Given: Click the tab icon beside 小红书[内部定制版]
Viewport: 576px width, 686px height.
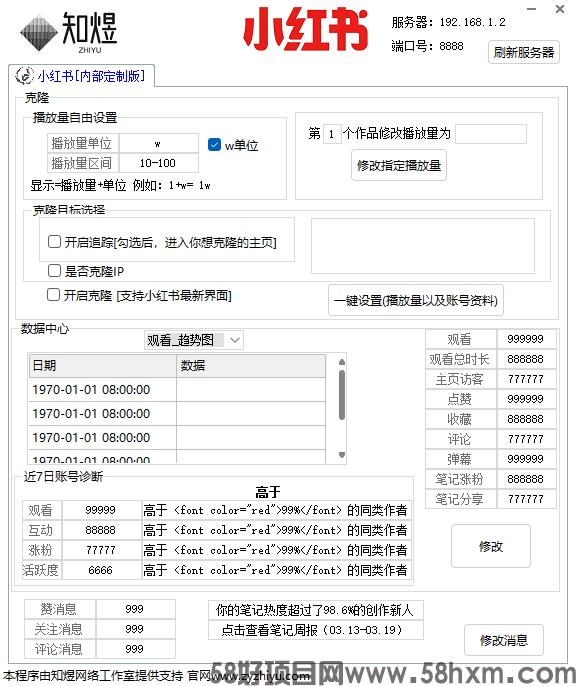Looking at the screenshot, I should [24, 76].
